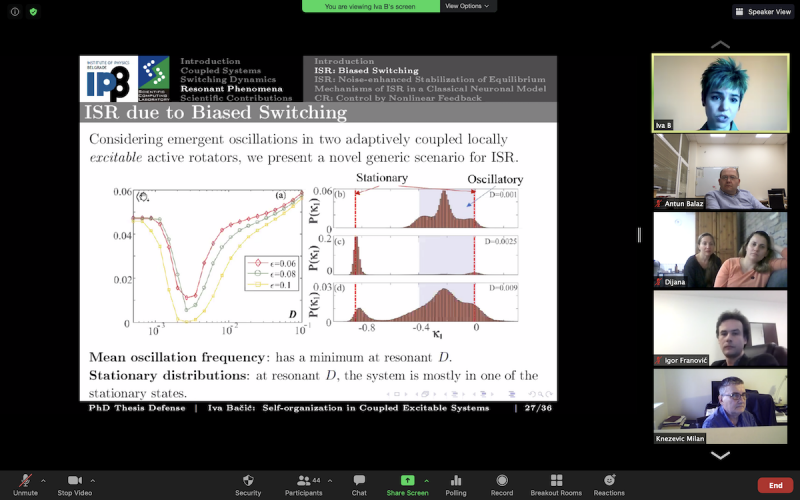Viewport: 800px width, 500px height.
Task: Click the Share Screen button
Action: pos(407,485)
